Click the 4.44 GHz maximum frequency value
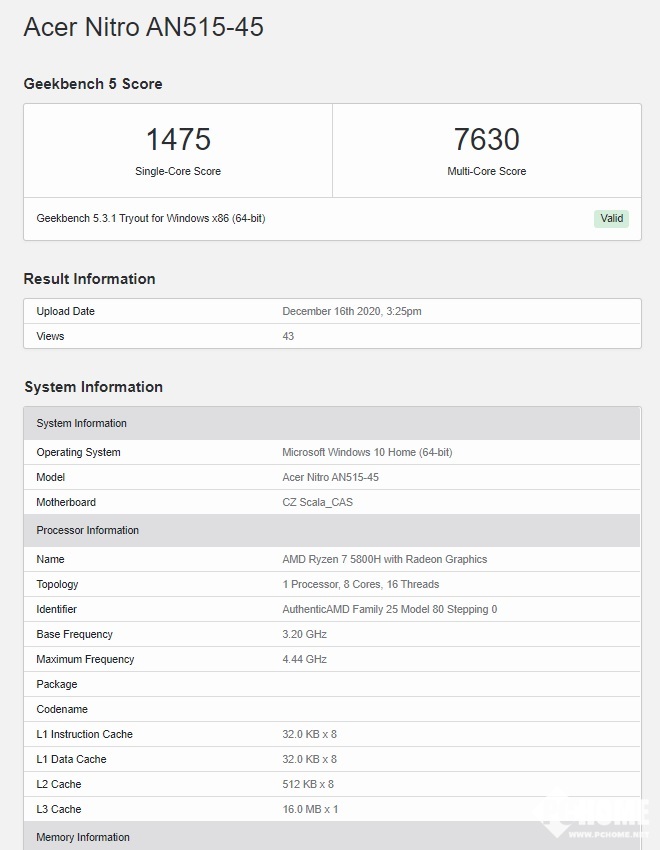Image resolution: width=660 pixels, height=850 pixels. 304,659
